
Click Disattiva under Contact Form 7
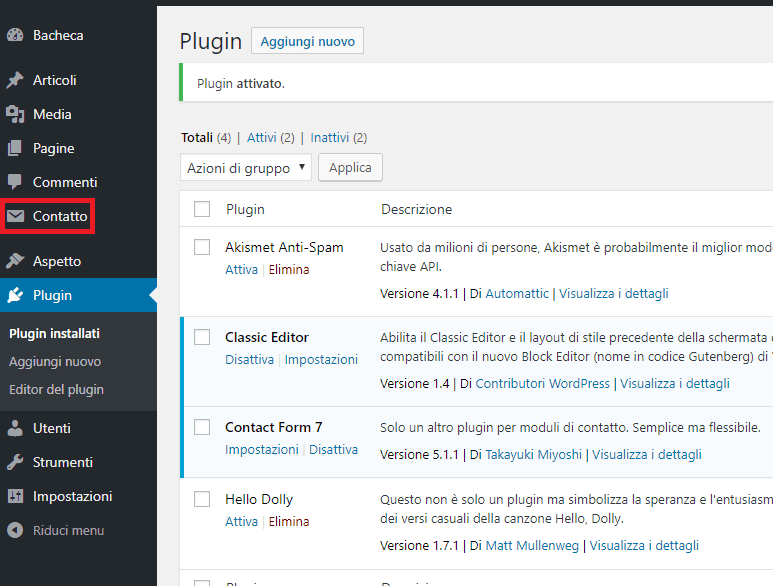333,449
